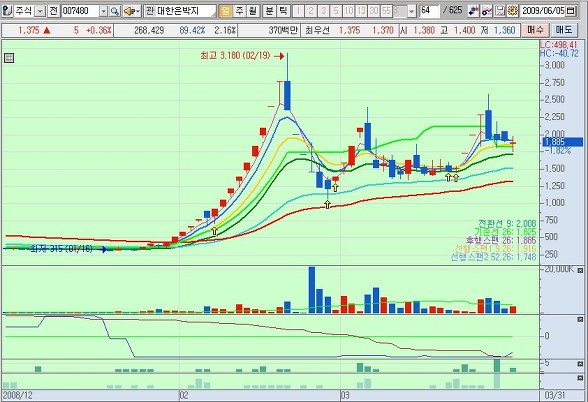Open chart settings gear icon

[513, 11]
